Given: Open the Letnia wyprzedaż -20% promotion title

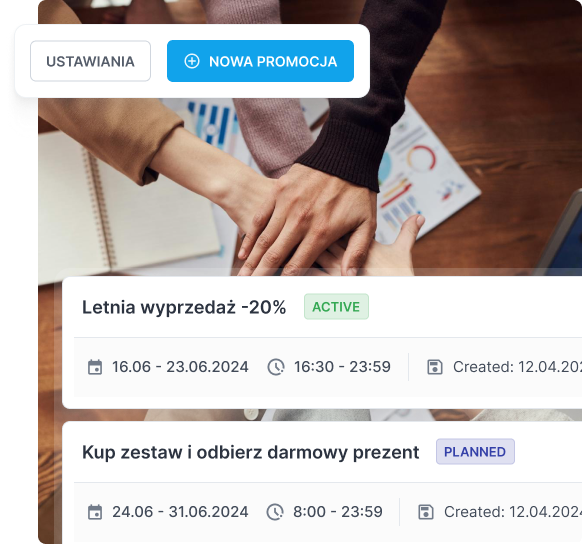Looking at the screenshot, I should [184, 307].
